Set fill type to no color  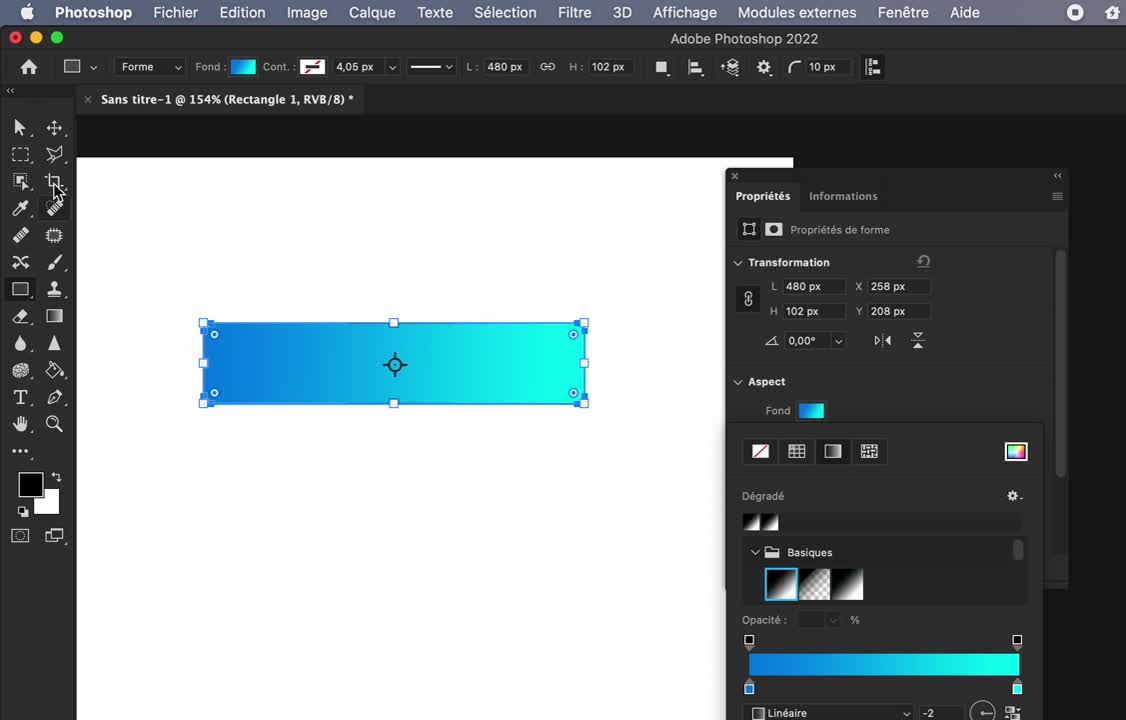pos(760,451)
